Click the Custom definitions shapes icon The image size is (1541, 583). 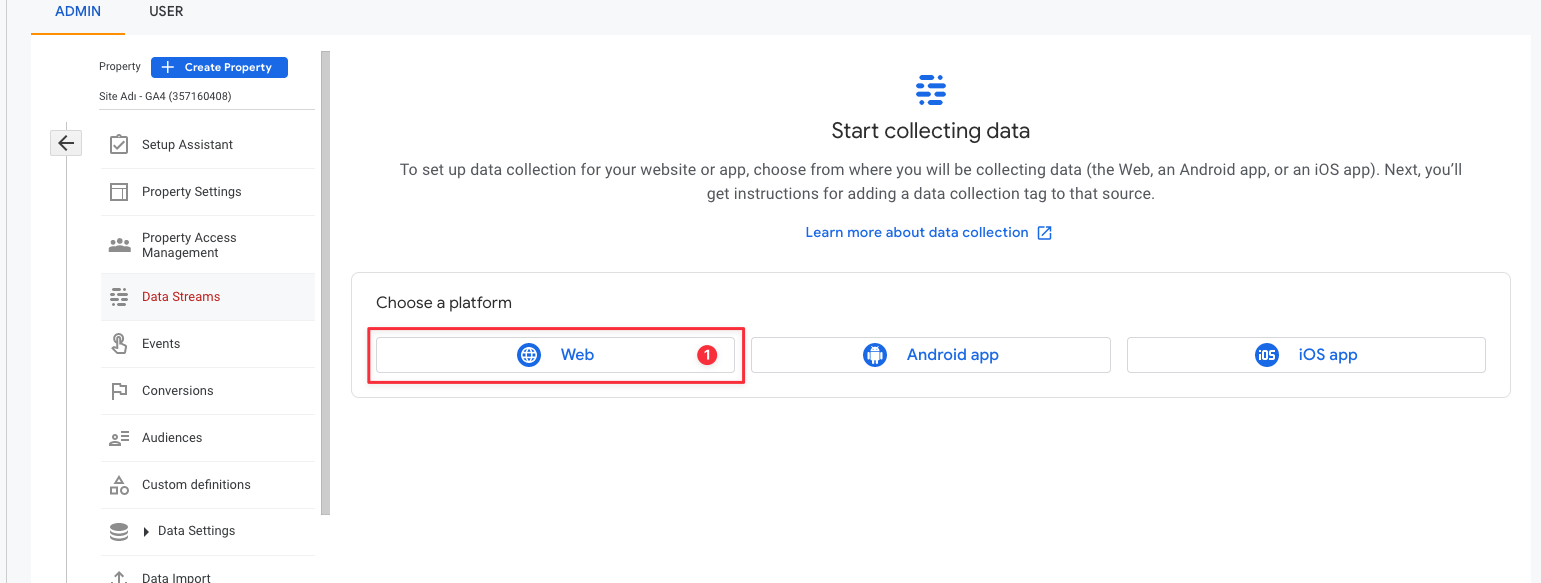(119, 485)
